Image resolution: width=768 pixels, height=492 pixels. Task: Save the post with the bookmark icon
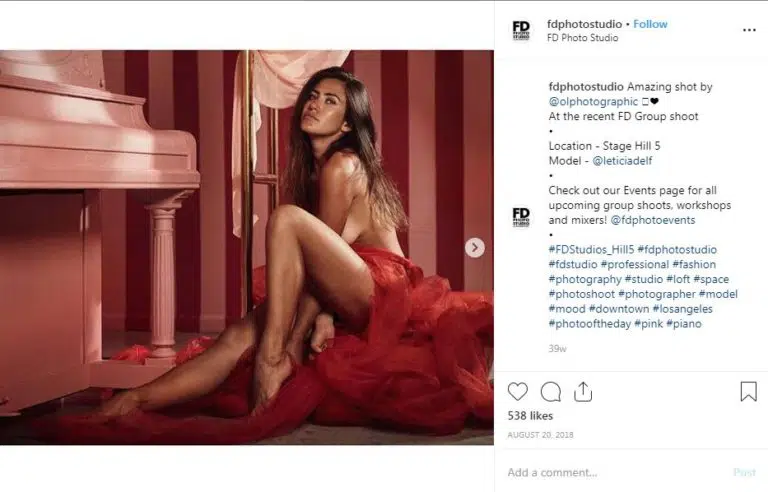[x=748, y=392]
